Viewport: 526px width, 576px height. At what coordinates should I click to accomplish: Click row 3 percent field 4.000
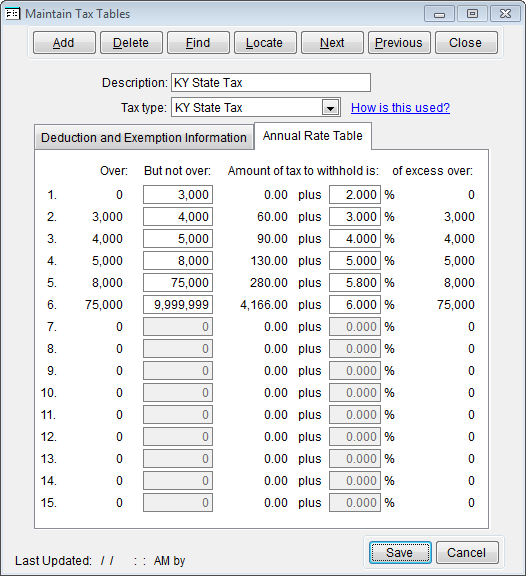[355, 239]
